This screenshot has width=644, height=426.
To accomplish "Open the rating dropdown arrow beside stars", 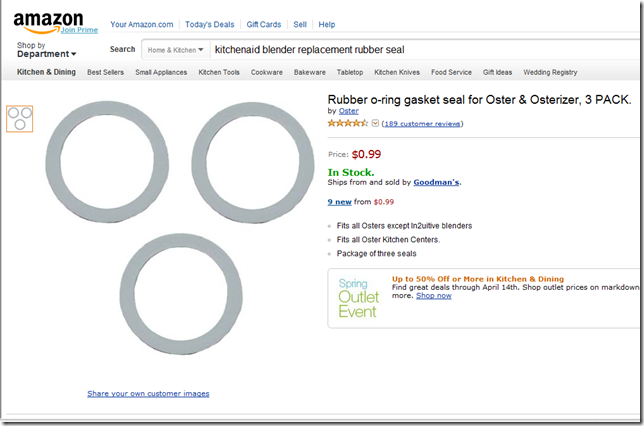I will point(375,124).
